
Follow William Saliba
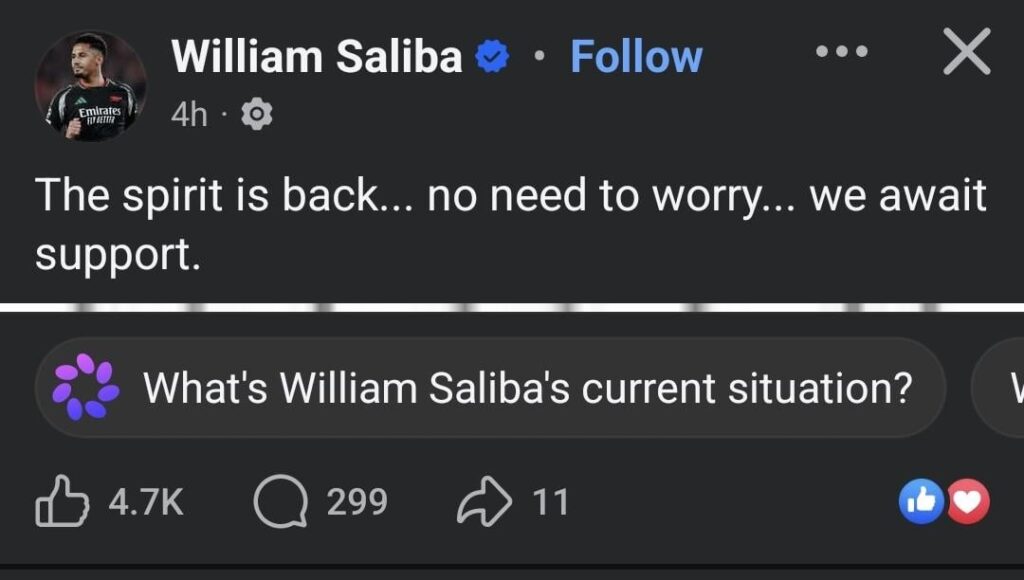(636, 57)
